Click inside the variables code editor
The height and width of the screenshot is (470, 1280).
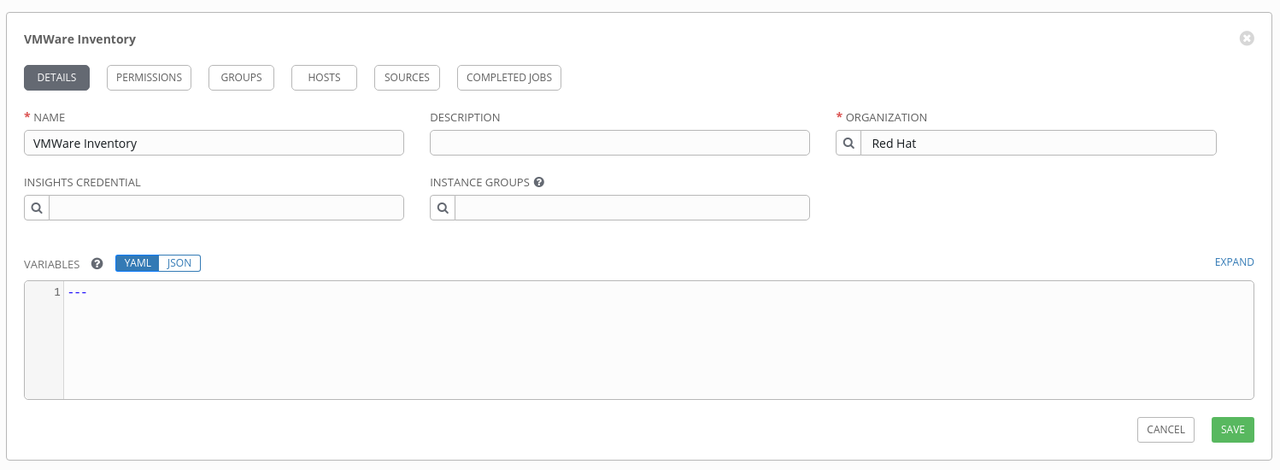point(659,340)
